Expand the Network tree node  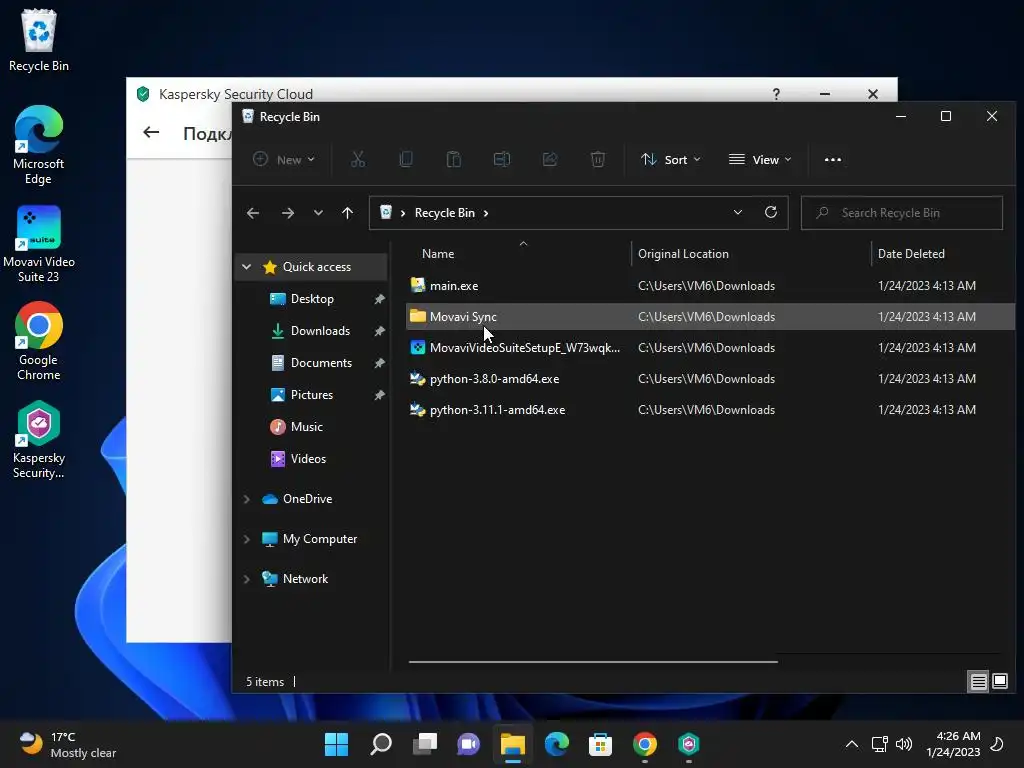[x=246, y=579]
